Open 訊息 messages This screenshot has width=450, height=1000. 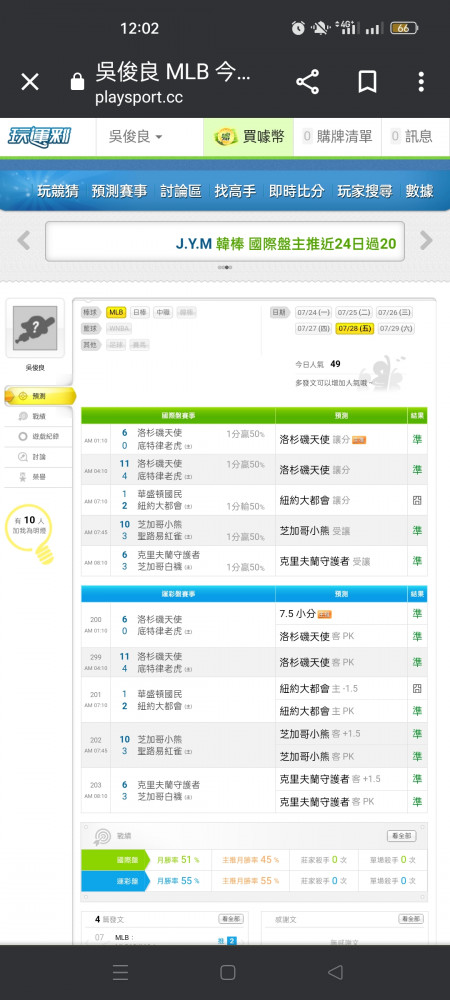coord(412,136)
